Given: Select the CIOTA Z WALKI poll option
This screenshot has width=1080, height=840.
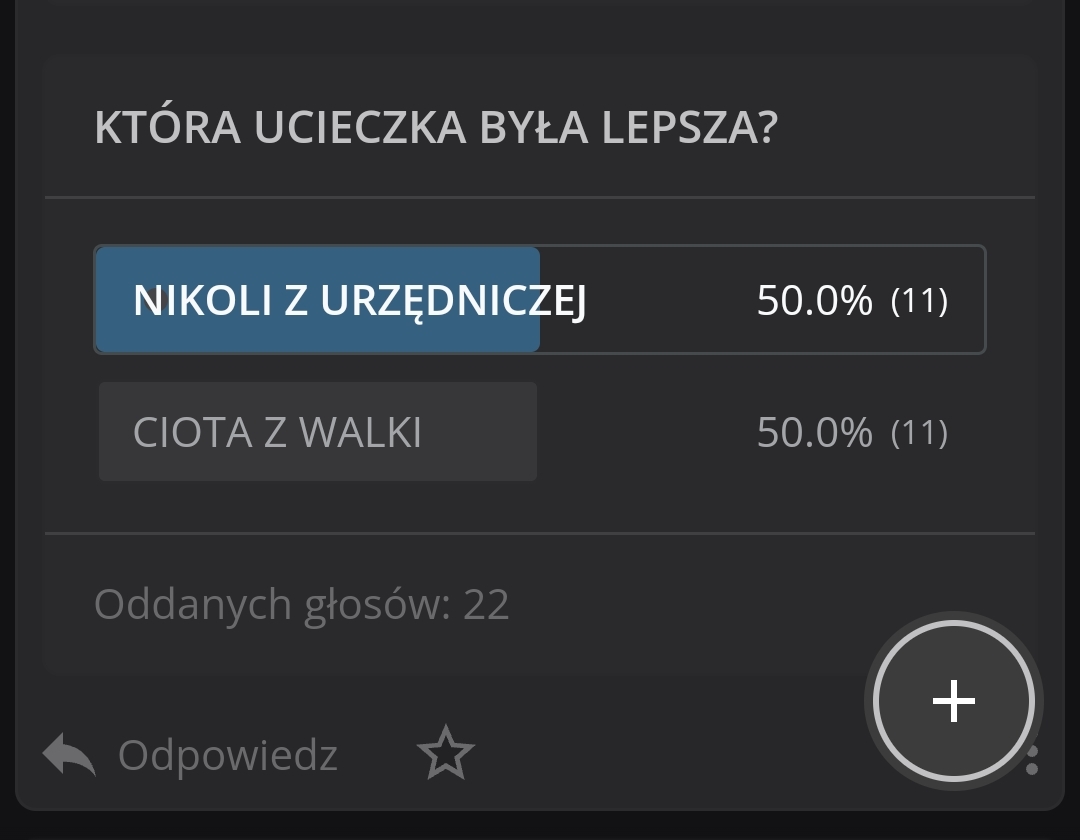Looking at the screenshot, I should point(277,432).
